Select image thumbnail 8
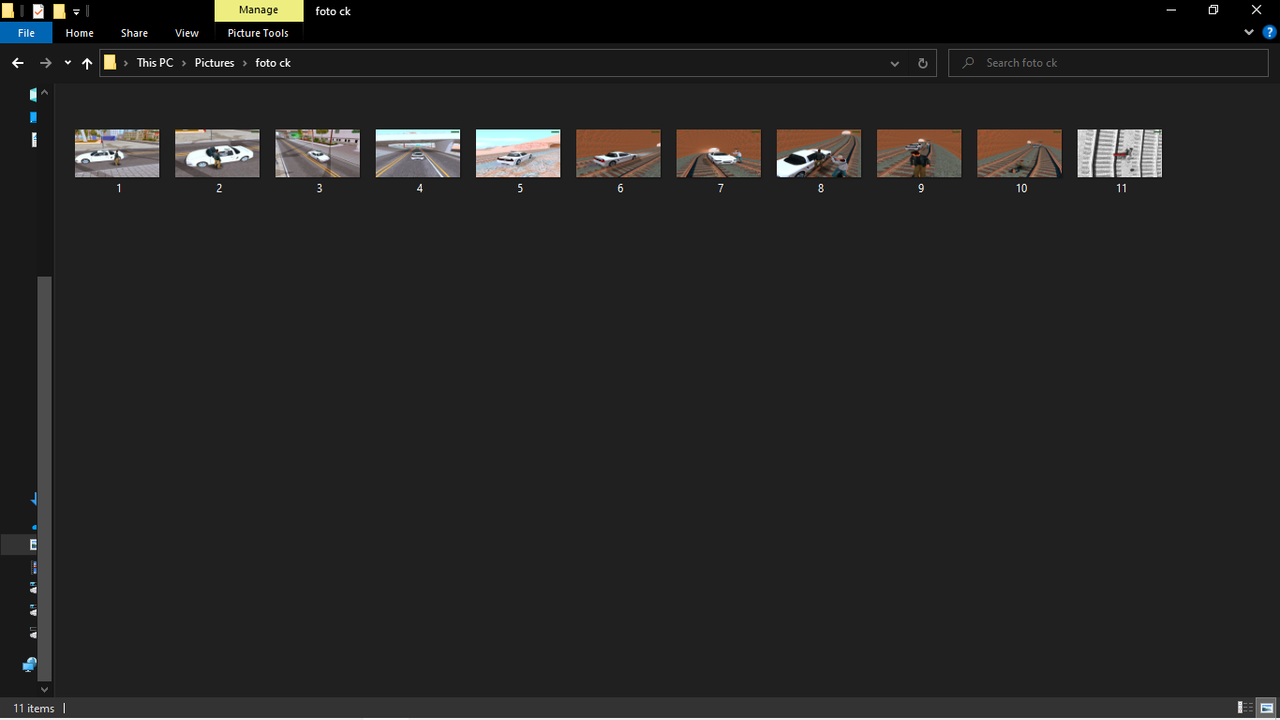This screenshot has width=1280, height=720. pos(819,153)
